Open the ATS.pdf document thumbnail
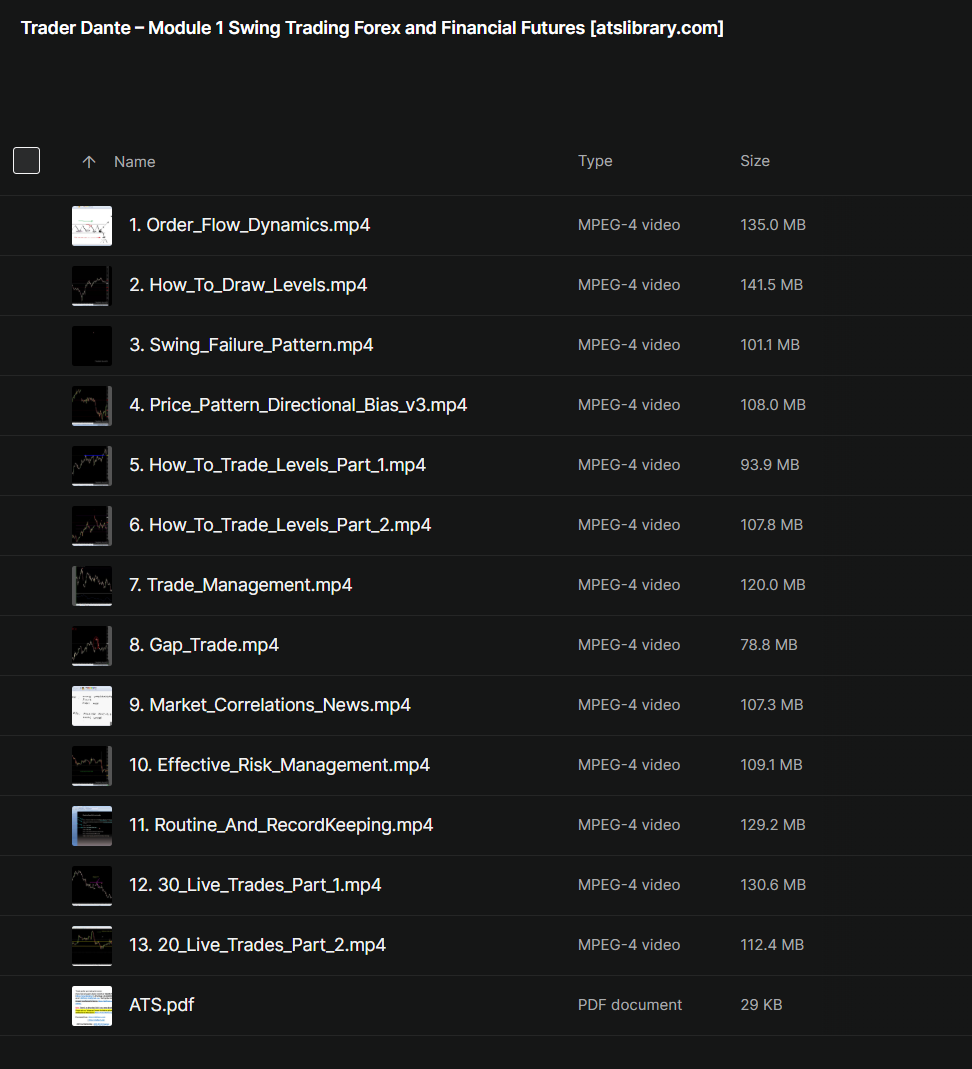Image resolution: width=972 pixels, height=1069 pixels. [x=92, y=1006]
